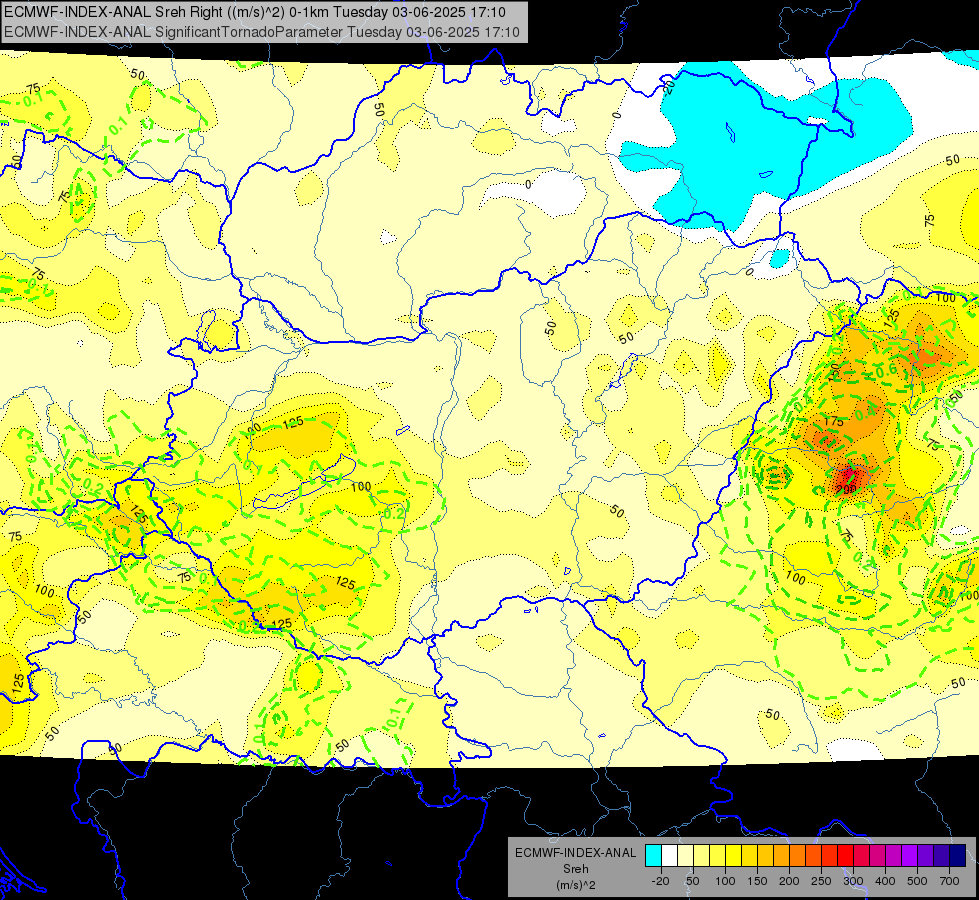The height and width of the screenshot is (900, 979).
Task: Click the title line 'Sreh Right ((m/s)^2) 0-1km'
Action: (x=254, y=12)
